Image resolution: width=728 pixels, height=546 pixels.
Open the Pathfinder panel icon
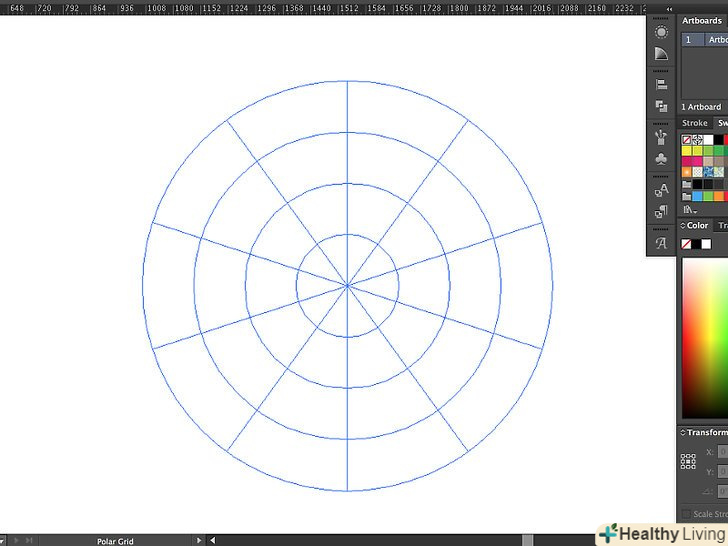(x=661, y=106)
